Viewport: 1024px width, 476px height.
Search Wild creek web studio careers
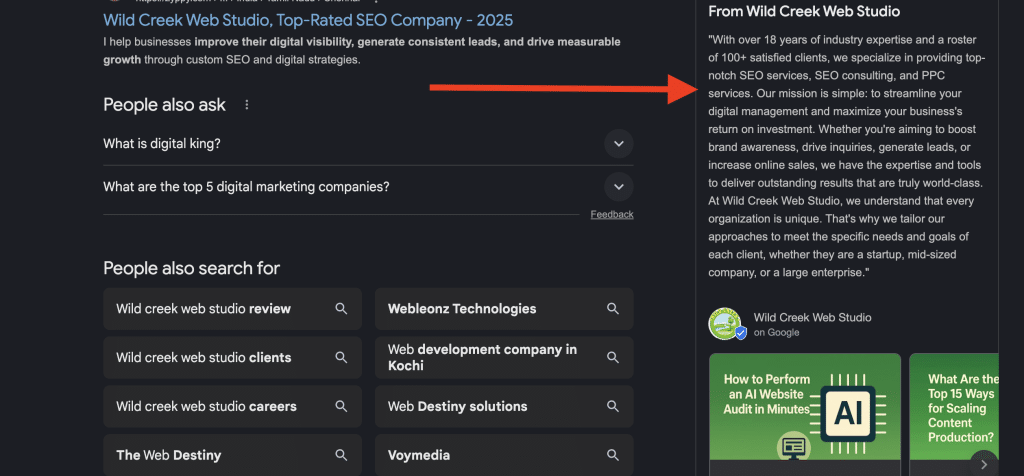coord(232,406)
